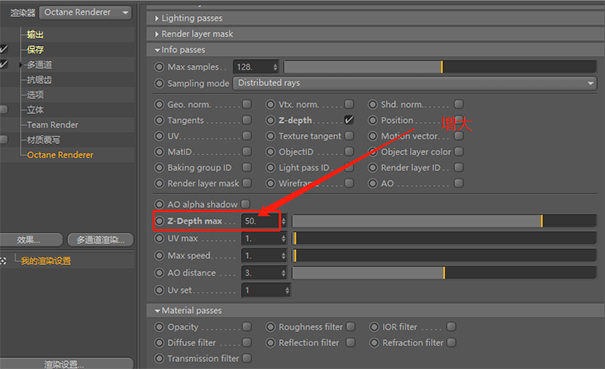Select the 抗锯齿 settings item

click(x=39, y=80)
